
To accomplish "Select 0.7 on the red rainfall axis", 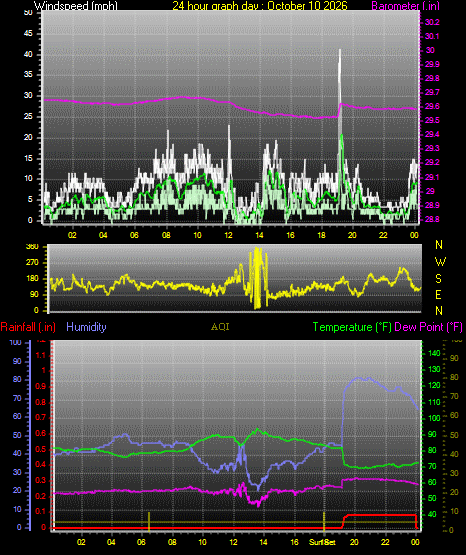I will click(x=41, y=418).
